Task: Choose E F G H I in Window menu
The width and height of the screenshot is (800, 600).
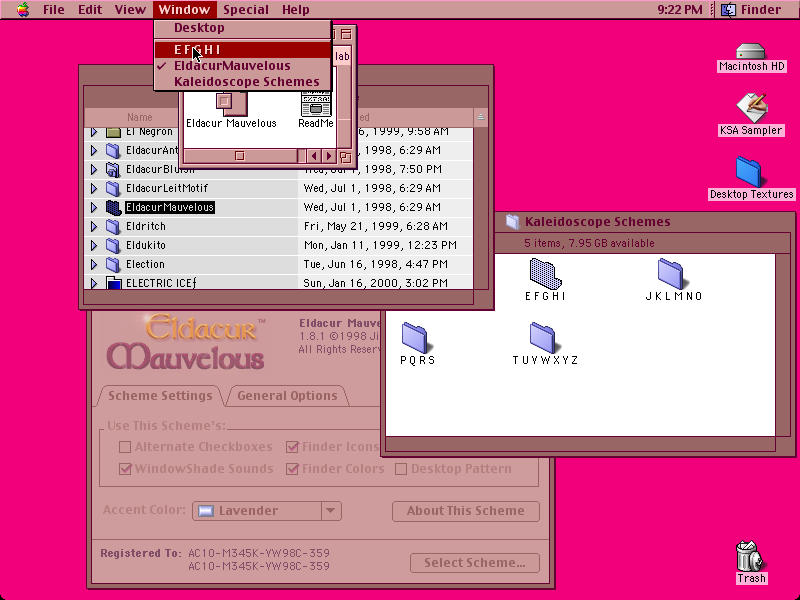Action: pos(242,49)
